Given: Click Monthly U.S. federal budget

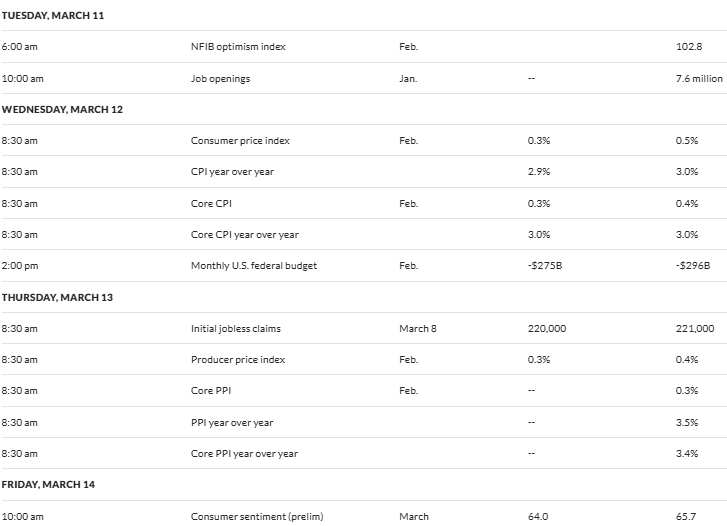Looking at the screenshot, I should tap(254, 266).
